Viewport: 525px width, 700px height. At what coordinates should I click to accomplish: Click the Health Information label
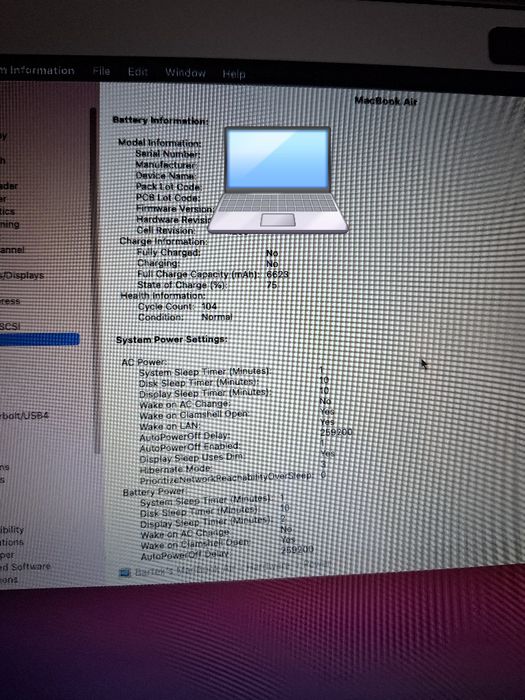(x=162, y=296)
